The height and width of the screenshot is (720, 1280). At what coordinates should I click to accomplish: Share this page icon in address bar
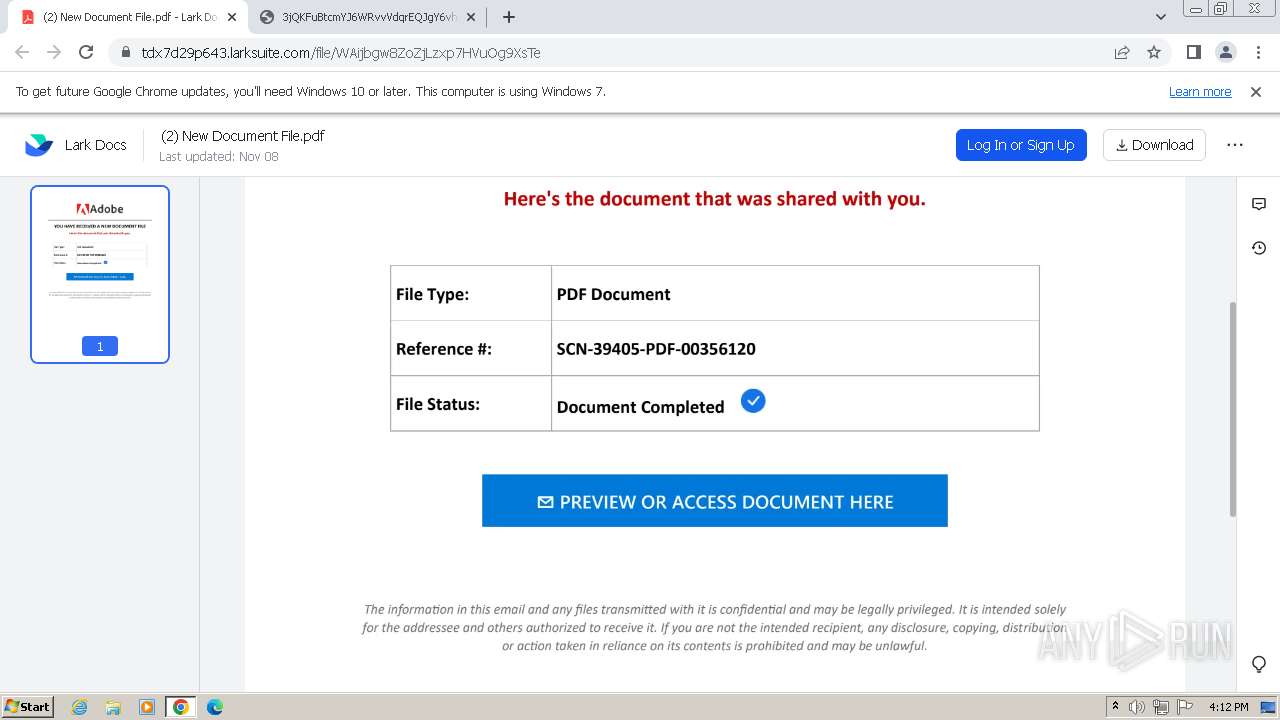pos(1122,52)
